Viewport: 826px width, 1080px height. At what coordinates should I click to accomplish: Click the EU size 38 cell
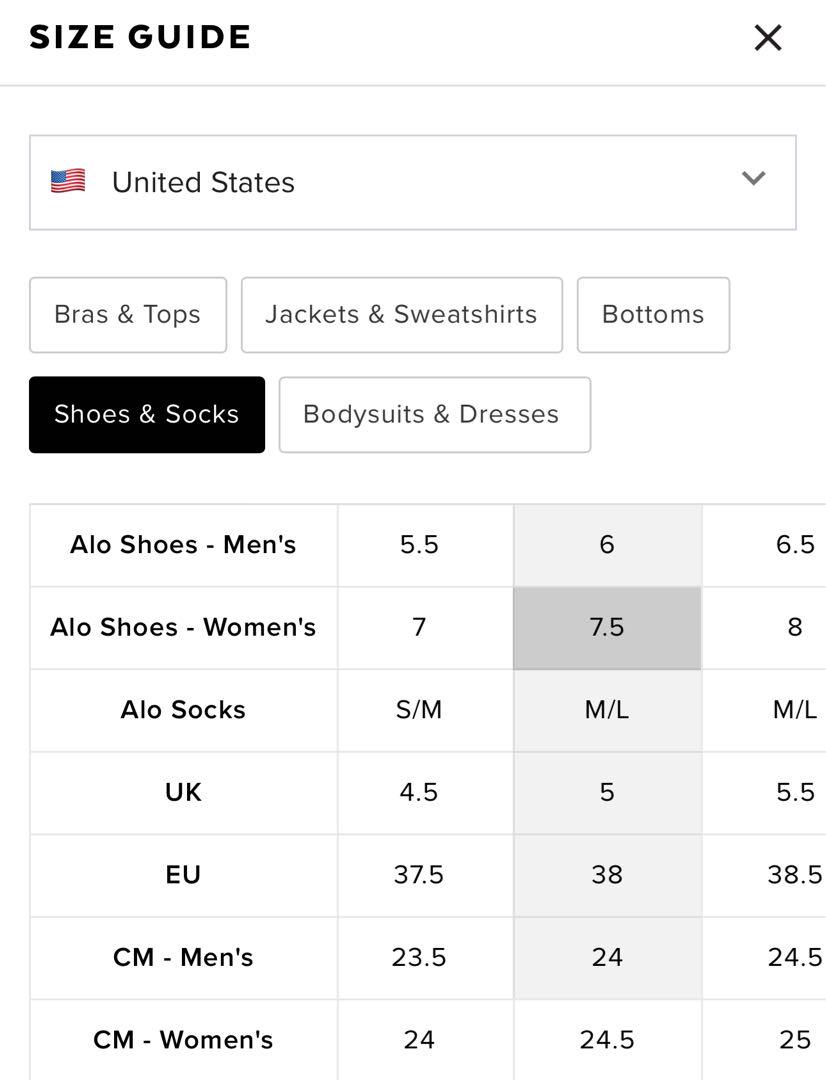608,875
